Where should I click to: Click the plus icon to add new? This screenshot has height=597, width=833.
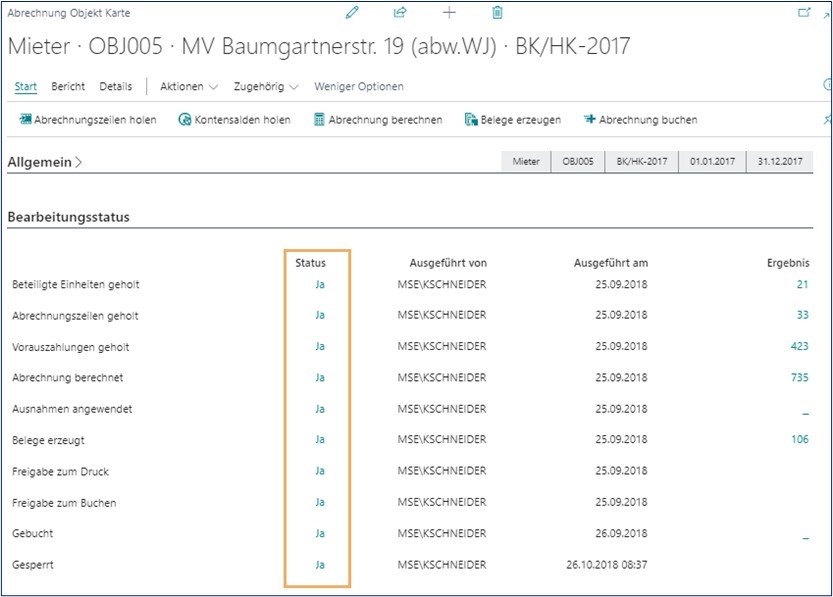(449, 13)
